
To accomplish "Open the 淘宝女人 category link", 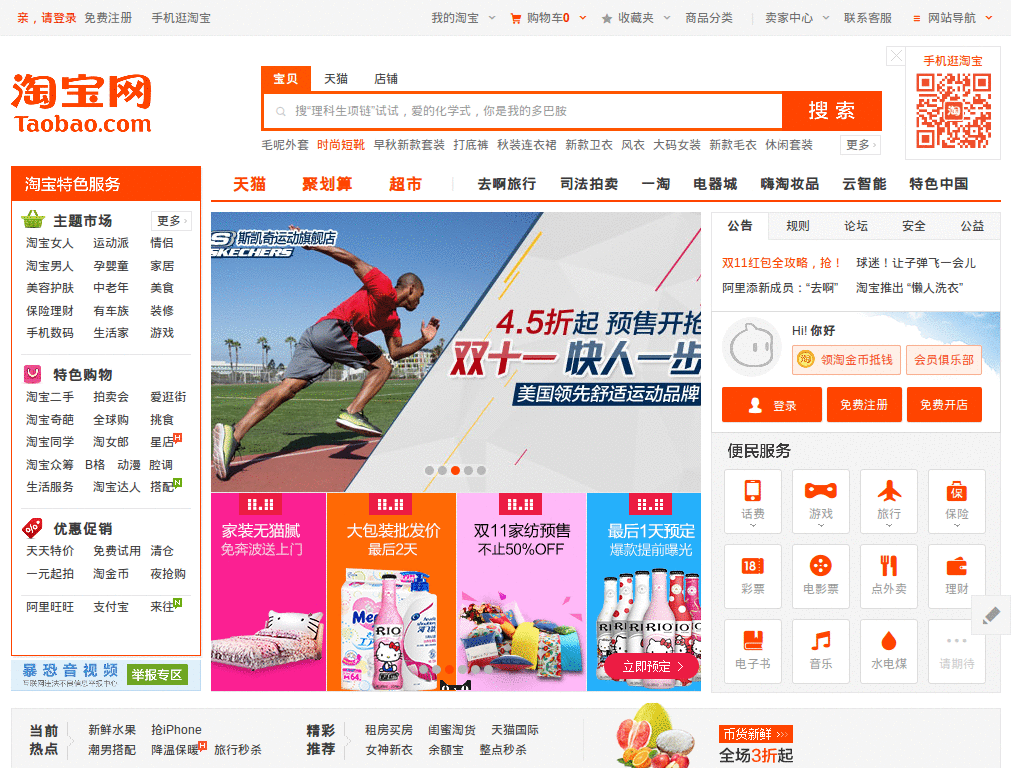I will click(50, 243).
